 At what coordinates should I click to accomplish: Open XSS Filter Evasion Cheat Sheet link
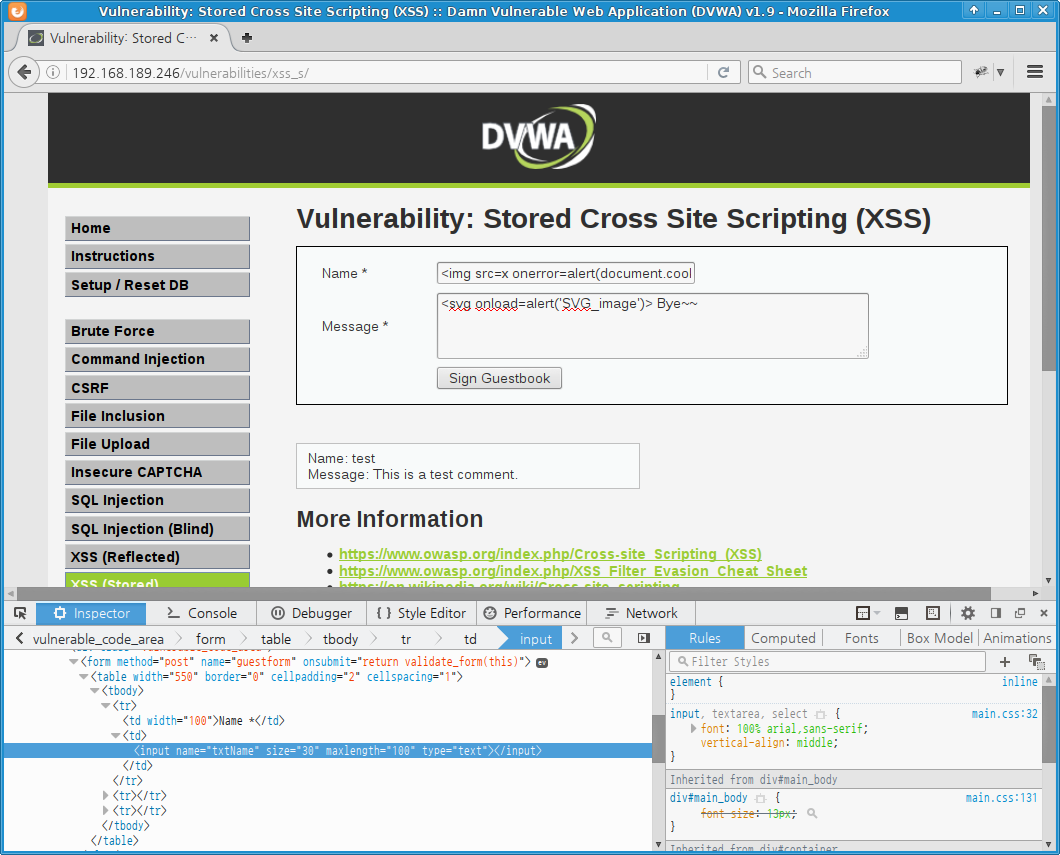(x=573, y=571)
